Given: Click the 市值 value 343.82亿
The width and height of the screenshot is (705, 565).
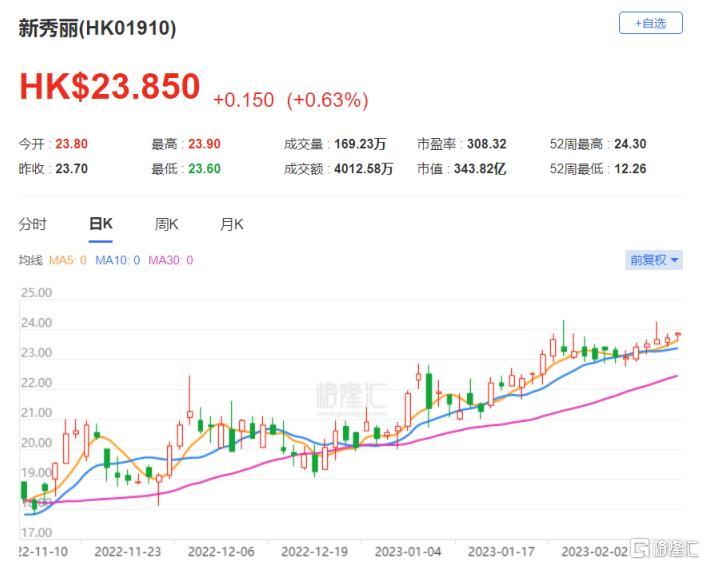Looking at the screenshot, I should [480, 169].
